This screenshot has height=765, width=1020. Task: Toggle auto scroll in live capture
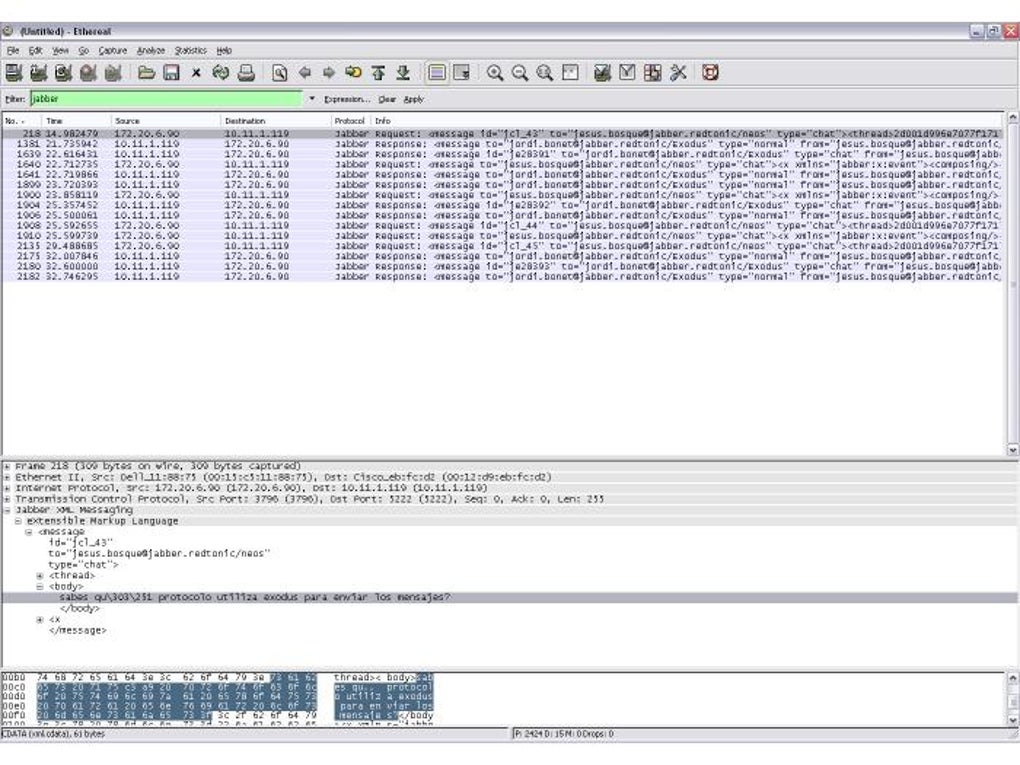click(x=462, y=73)
